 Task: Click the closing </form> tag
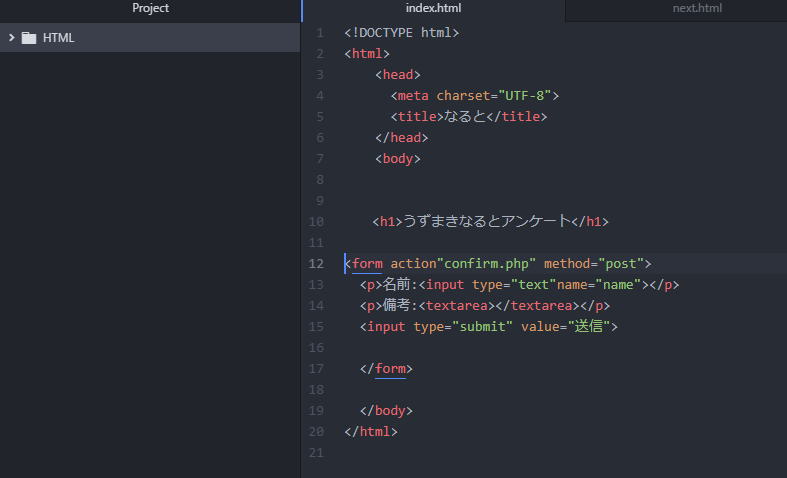(386, 369)
